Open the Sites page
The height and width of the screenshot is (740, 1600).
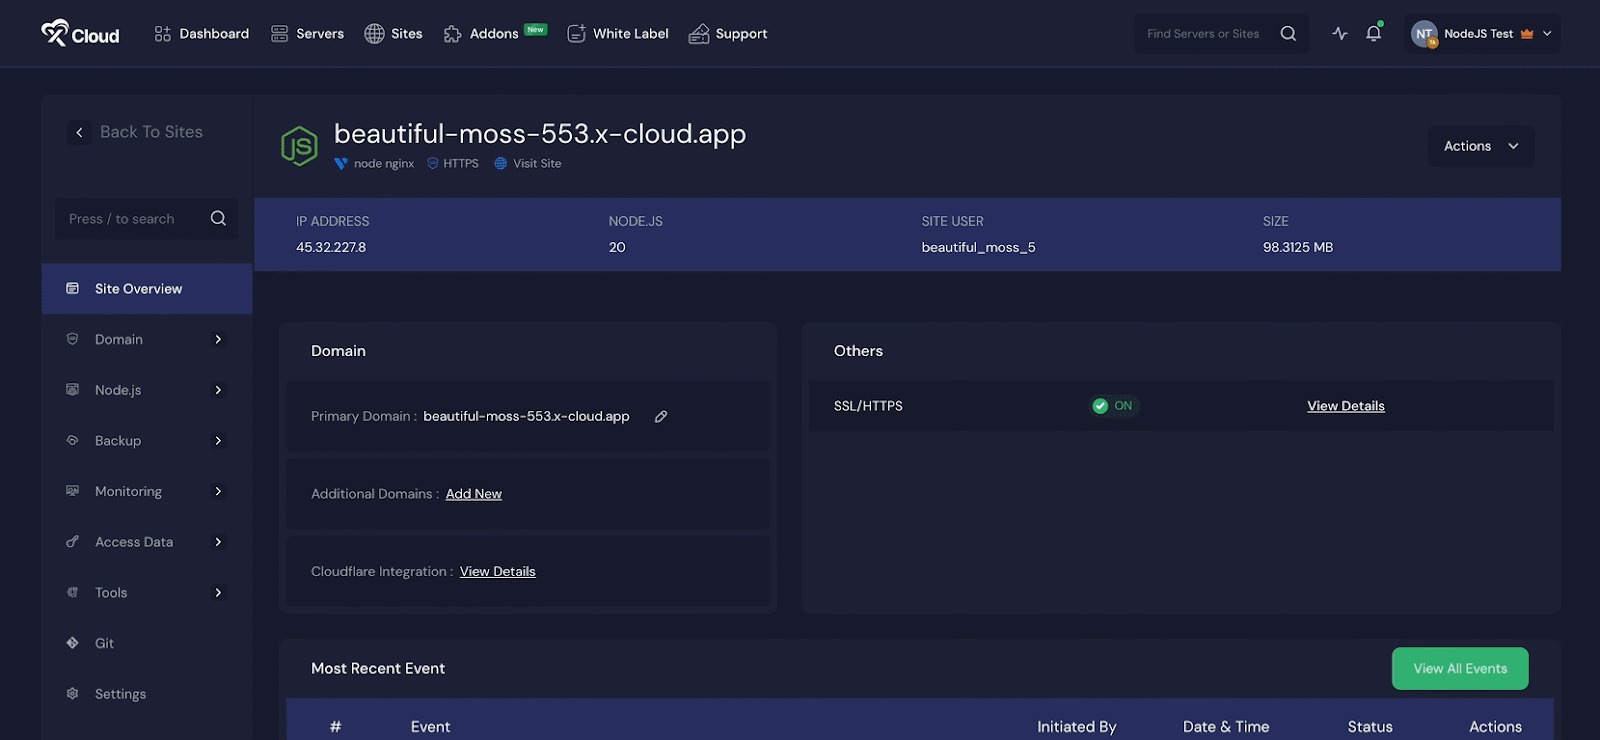[393, 33]
